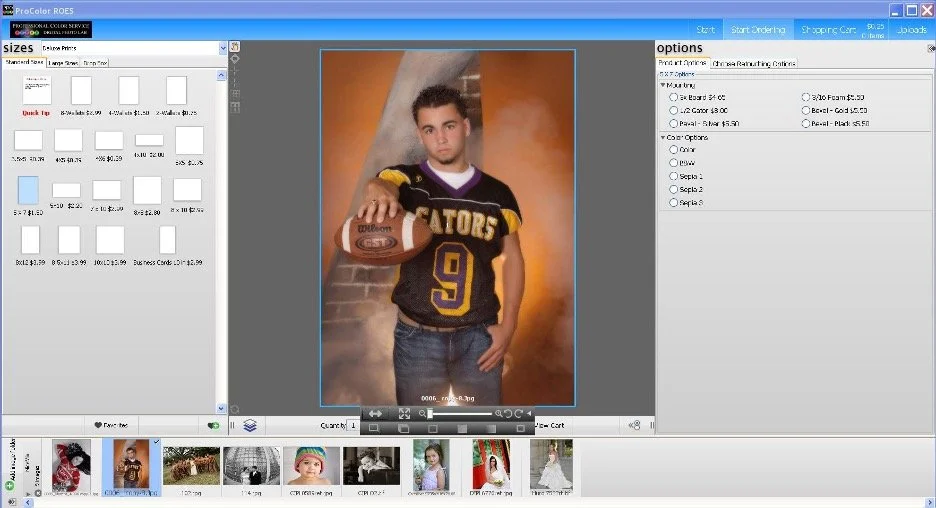Screen dimensions: 936x508
Task: Select the 8x8 $2.80 print size
Action: [x=147, y=190]
